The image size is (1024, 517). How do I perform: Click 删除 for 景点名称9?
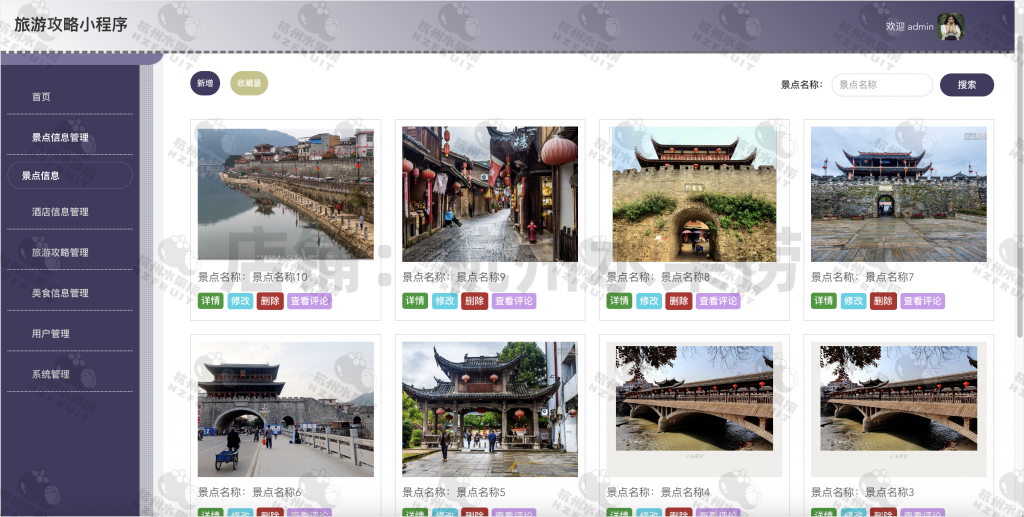474,301
